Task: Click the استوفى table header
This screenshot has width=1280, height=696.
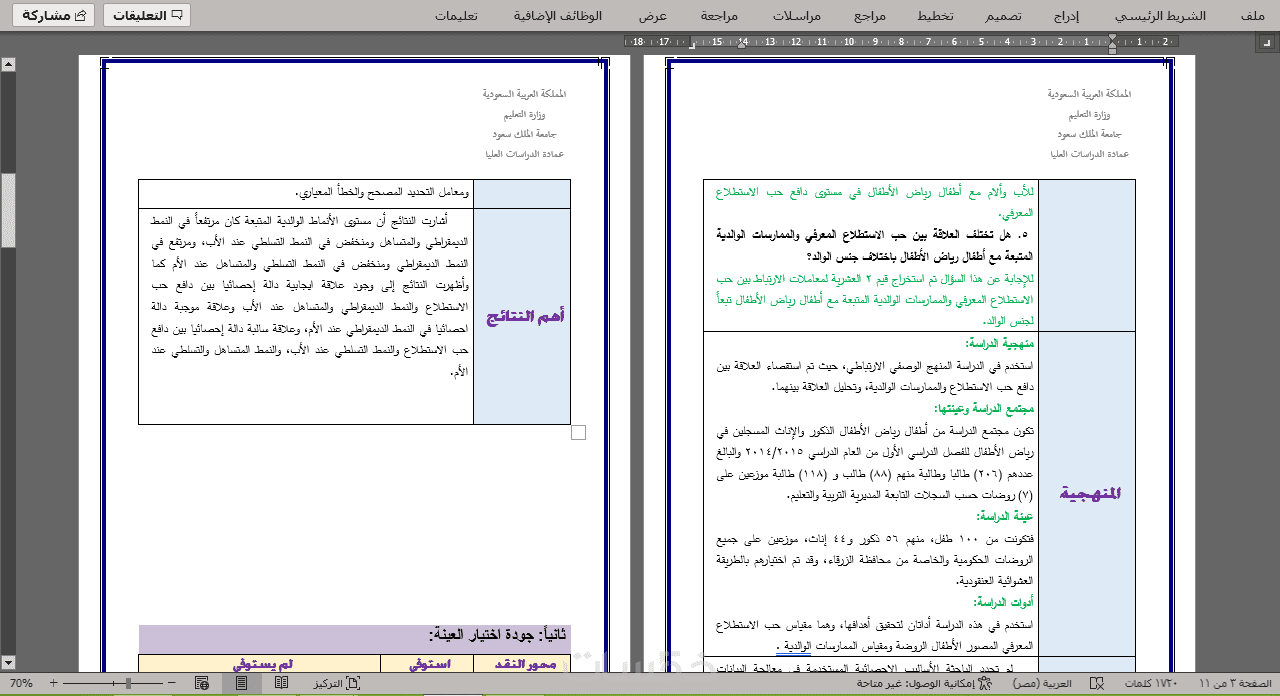Action: pos(427,663)
